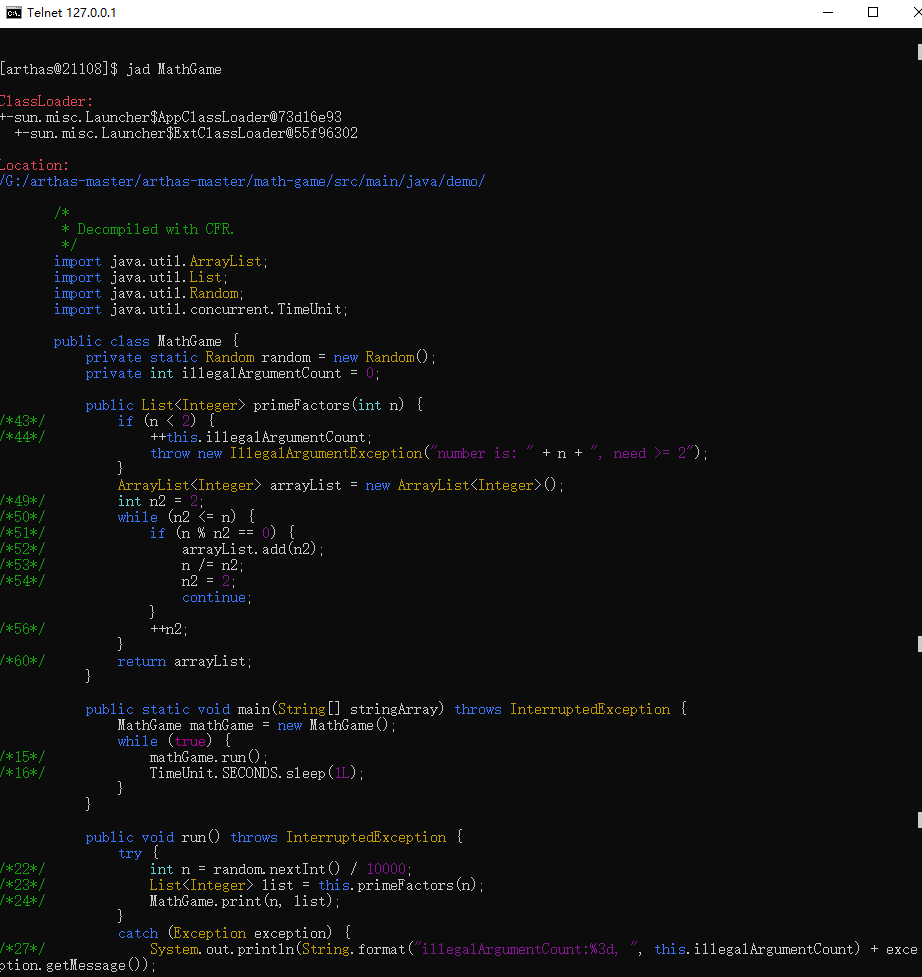Image resolution: width=922 pixels, height=977 pixels.
Task: Click the 'private int illegalArgumentCount' line
Action: coord(232,373)
